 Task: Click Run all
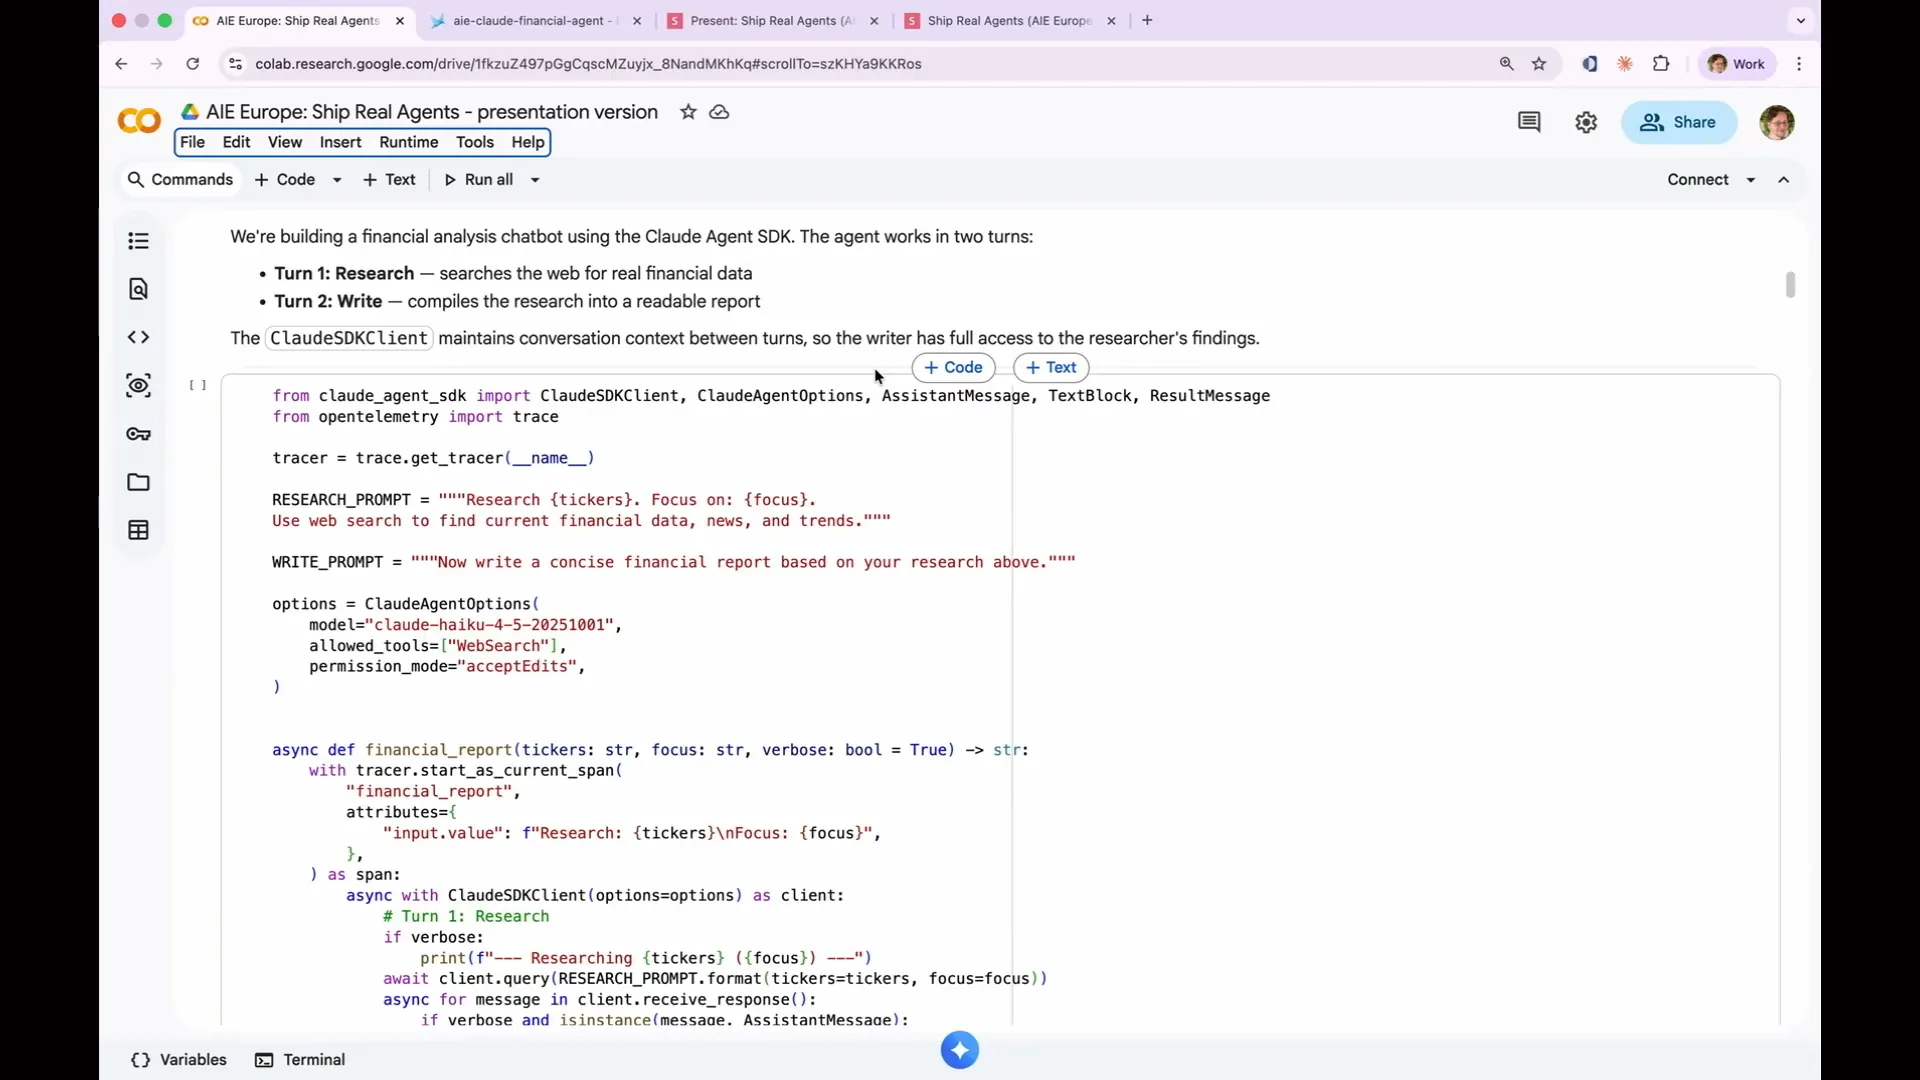(478, 180)
